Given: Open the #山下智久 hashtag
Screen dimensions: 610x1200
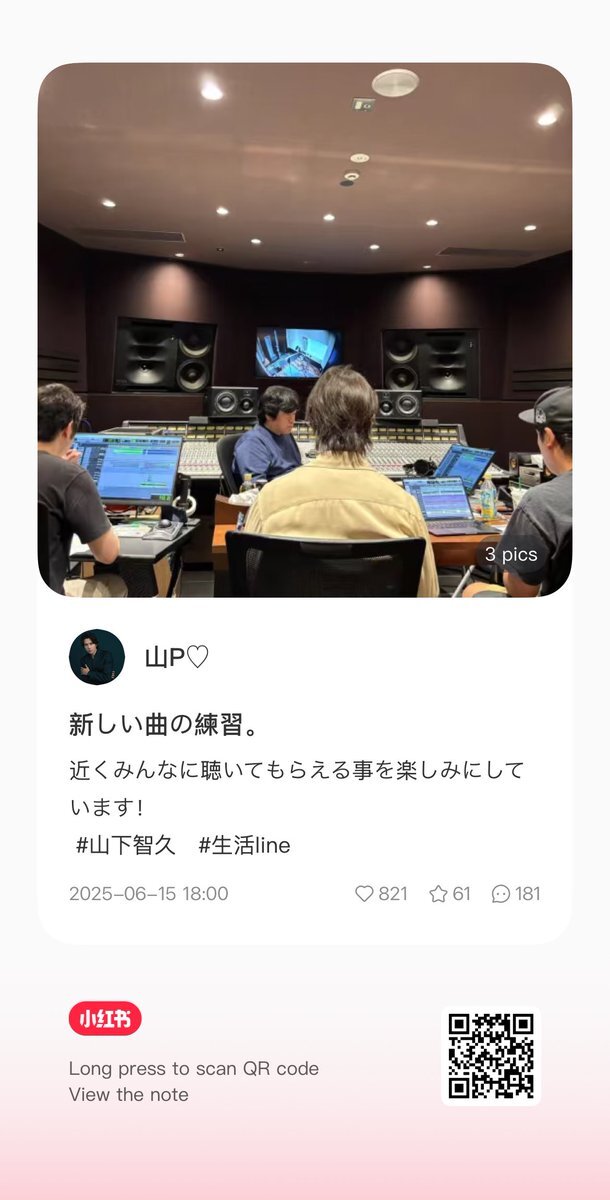Looking at the screenshot, I should [x=126, y=845].
